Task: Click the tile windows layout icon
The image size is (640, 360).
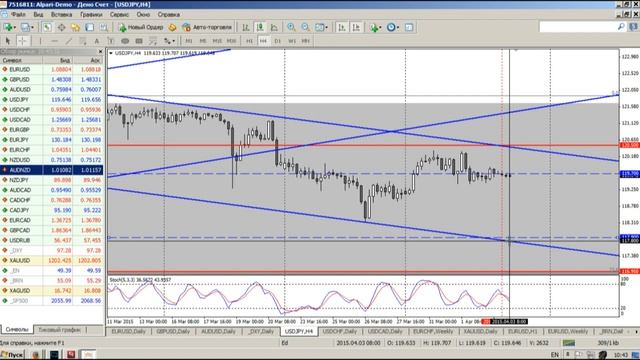Action: pyautogui.click(x=319, y=27)
